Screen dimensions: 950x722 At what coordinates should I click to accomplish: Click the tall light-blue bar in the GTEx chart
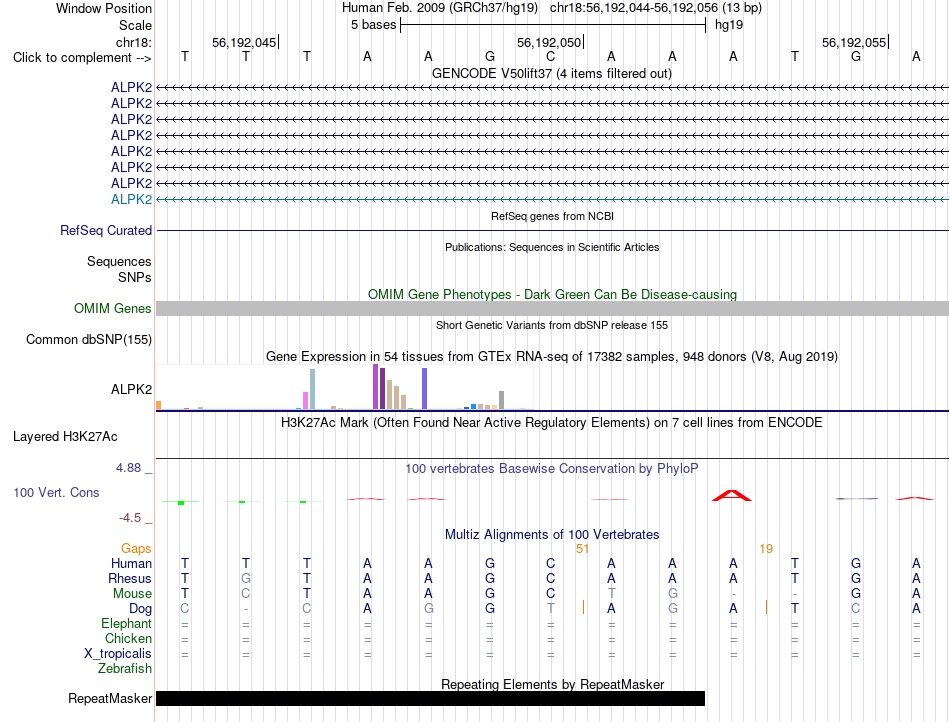point(313,389)
